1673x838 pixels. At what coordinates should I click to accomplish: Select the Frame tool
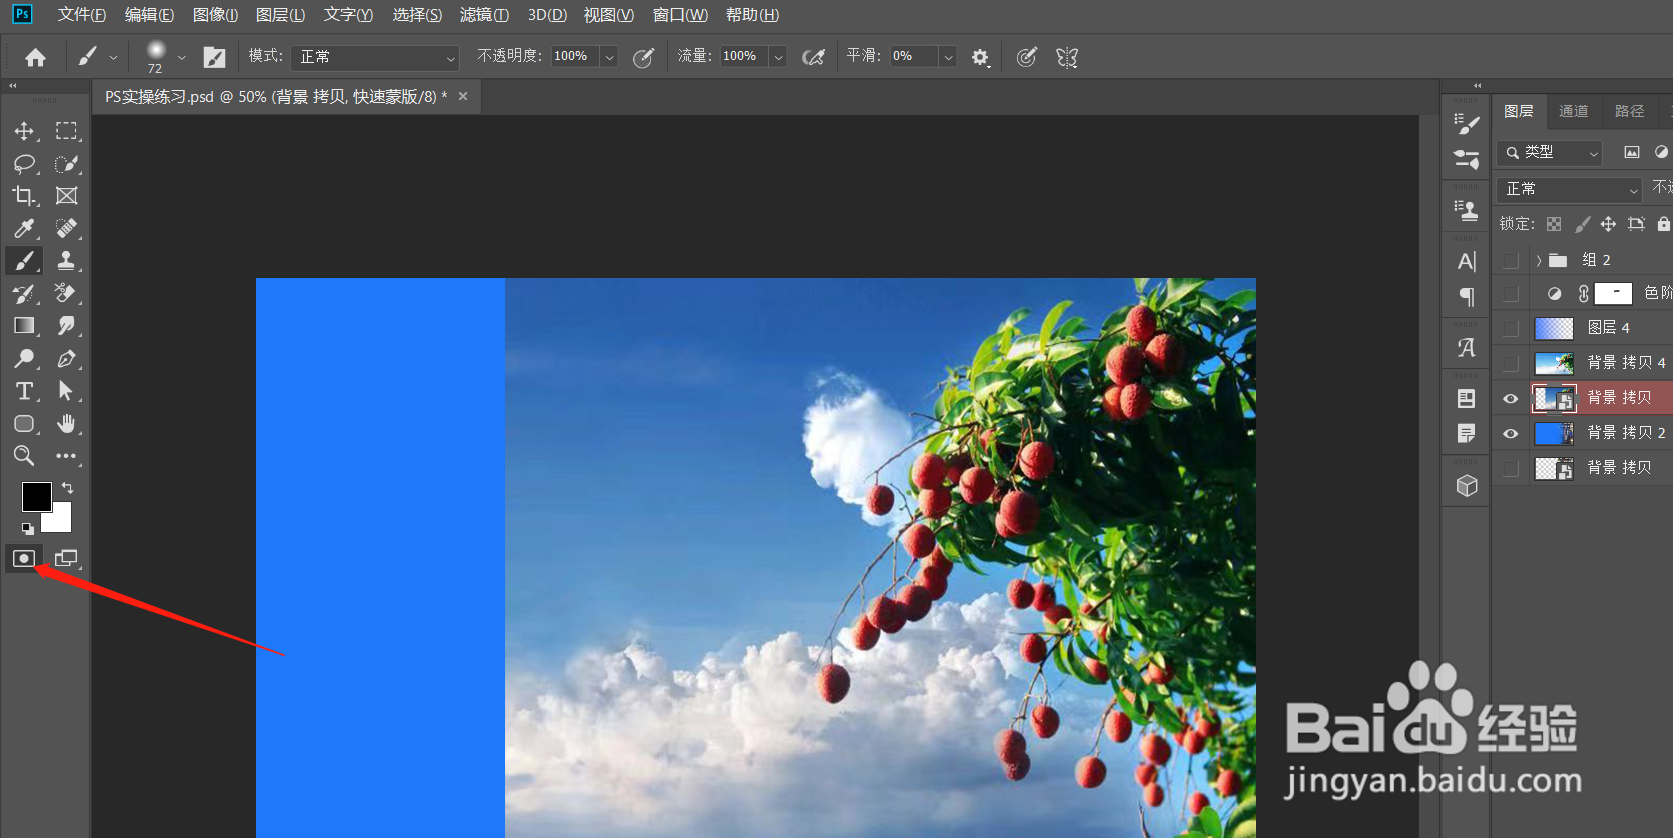[66, 196]
